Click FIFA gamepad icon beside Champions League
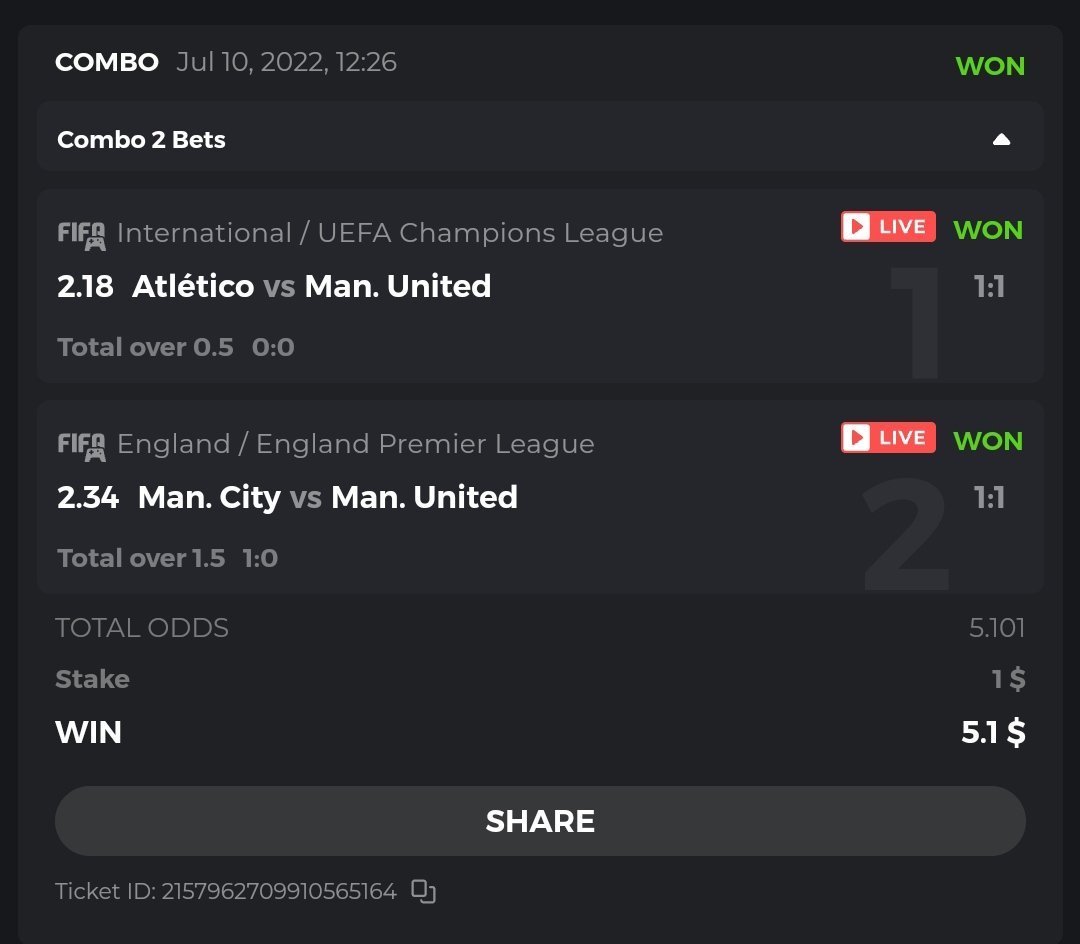Image resolution: width=1080 pixels, height=944 pixels. point(81,235)
